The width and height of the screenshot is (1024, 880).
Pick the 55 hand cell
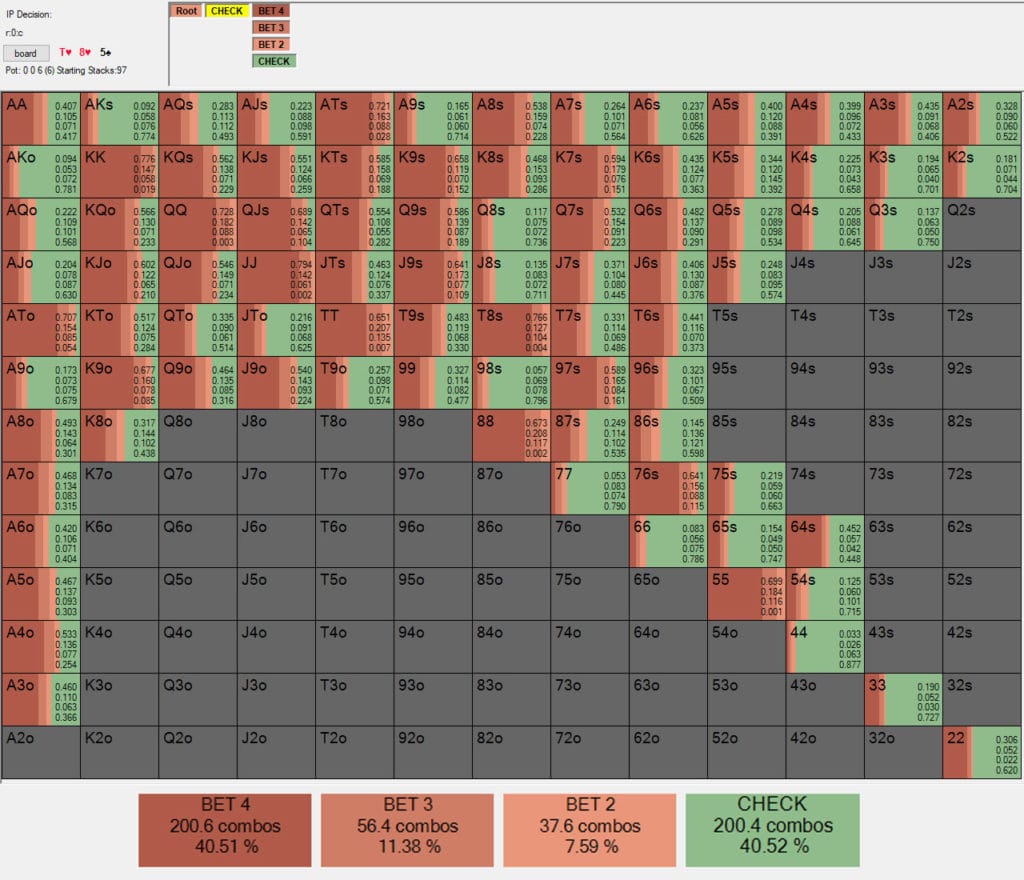point(746,595)
